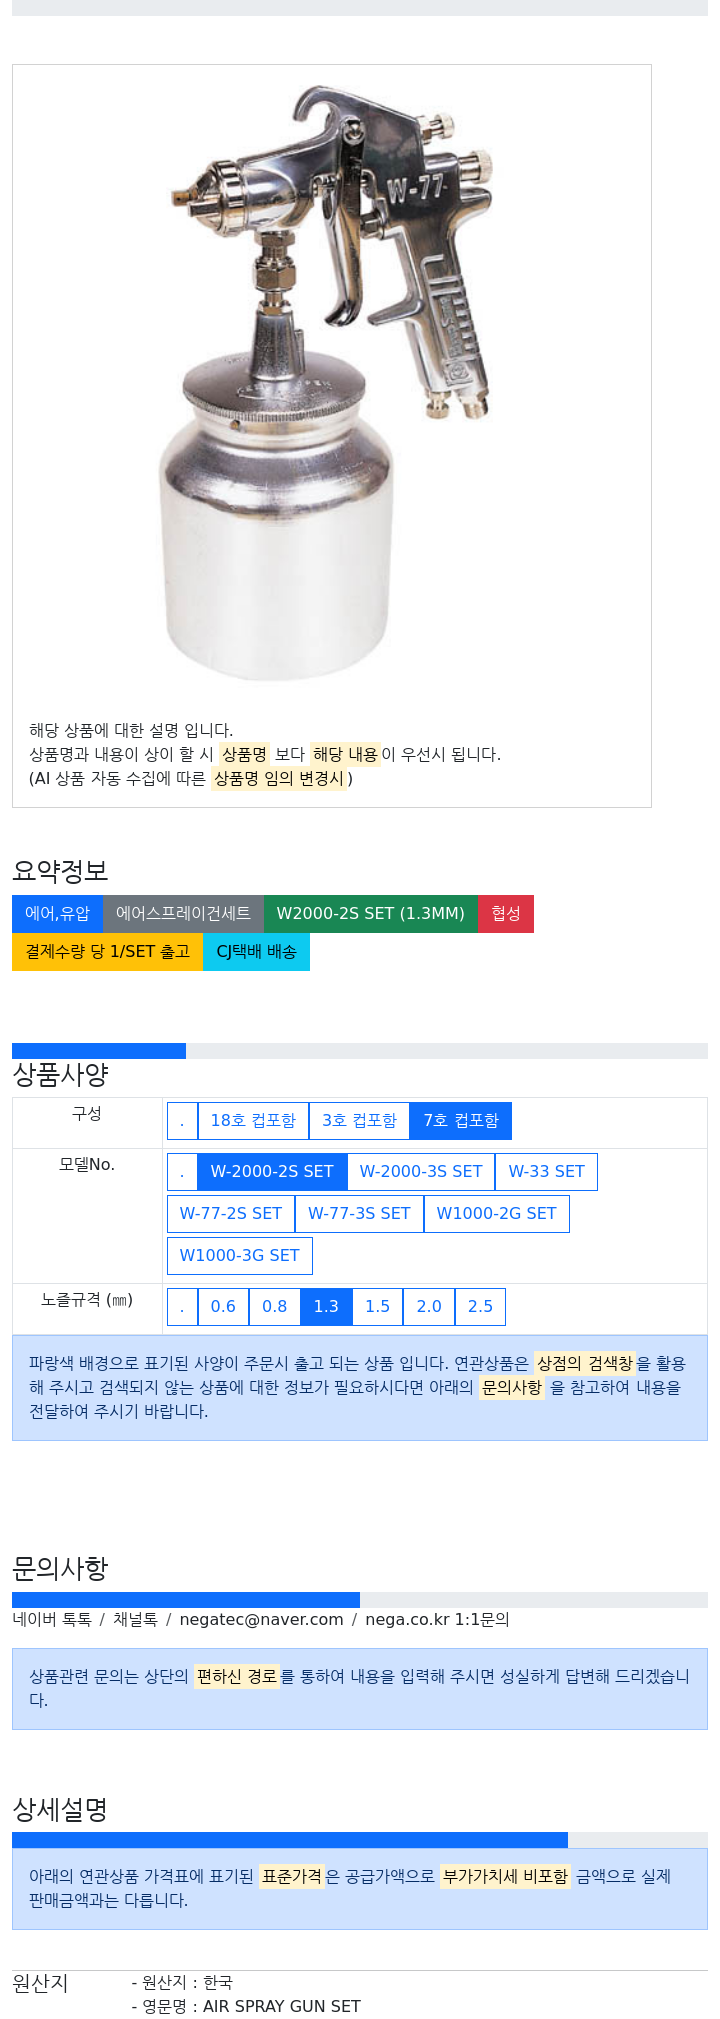
Task: Select the 7호 컵포함 option
Action: pos(461,1120)
